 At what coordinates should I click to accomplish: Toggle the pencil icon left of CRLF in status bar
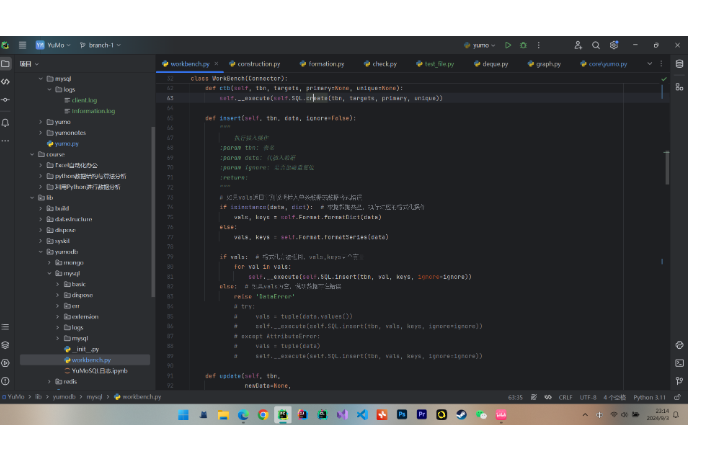click(534, 397)
